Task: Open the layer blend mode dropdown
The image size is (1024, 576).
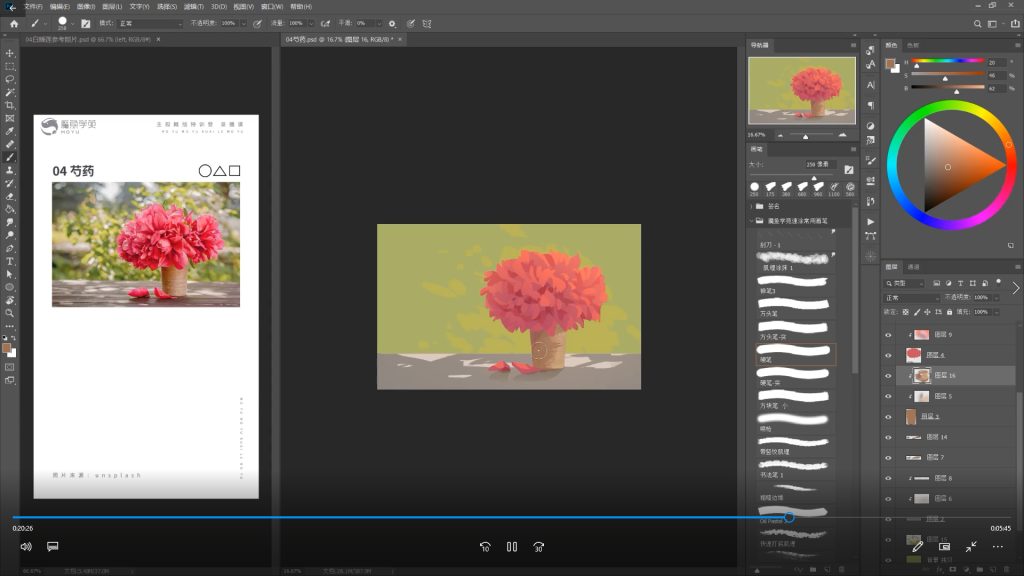Action: pos(910,298)
